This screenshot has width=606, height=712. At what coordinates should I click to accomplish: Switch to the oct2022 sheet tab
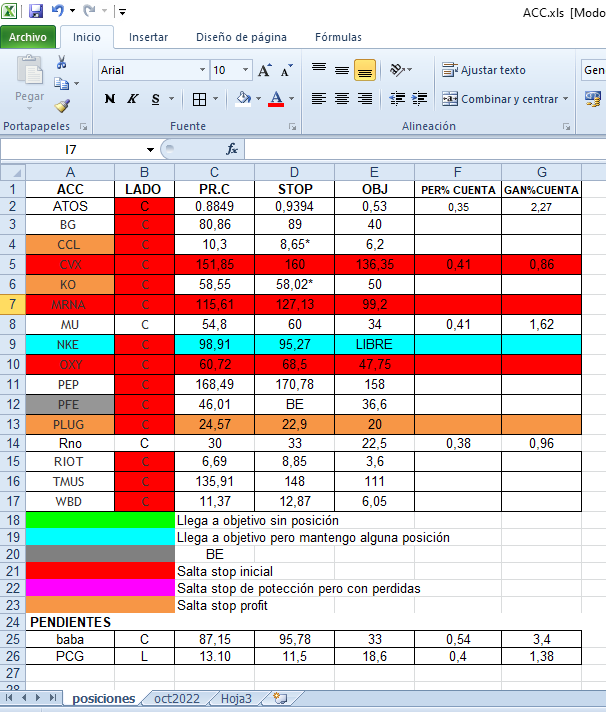[177, 698]
